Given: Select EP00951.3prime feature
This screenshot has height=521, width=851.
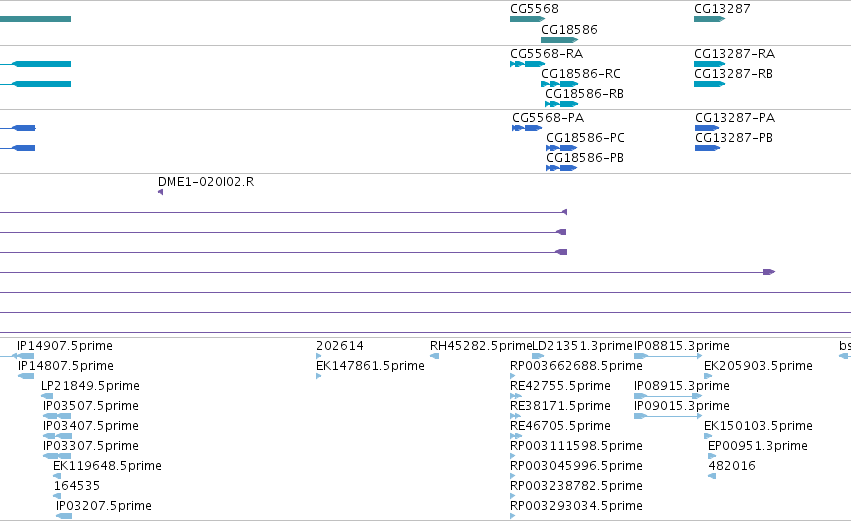Looking at the screenshot, I should click(x=712, y=456).
